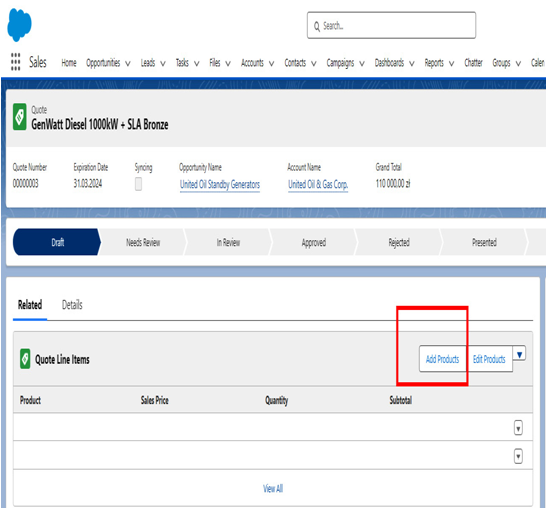The width and height of the screenshot is (546, 510).
Task: Expand the Accounts nav dropdown arrow
Action: click(272, 64)
